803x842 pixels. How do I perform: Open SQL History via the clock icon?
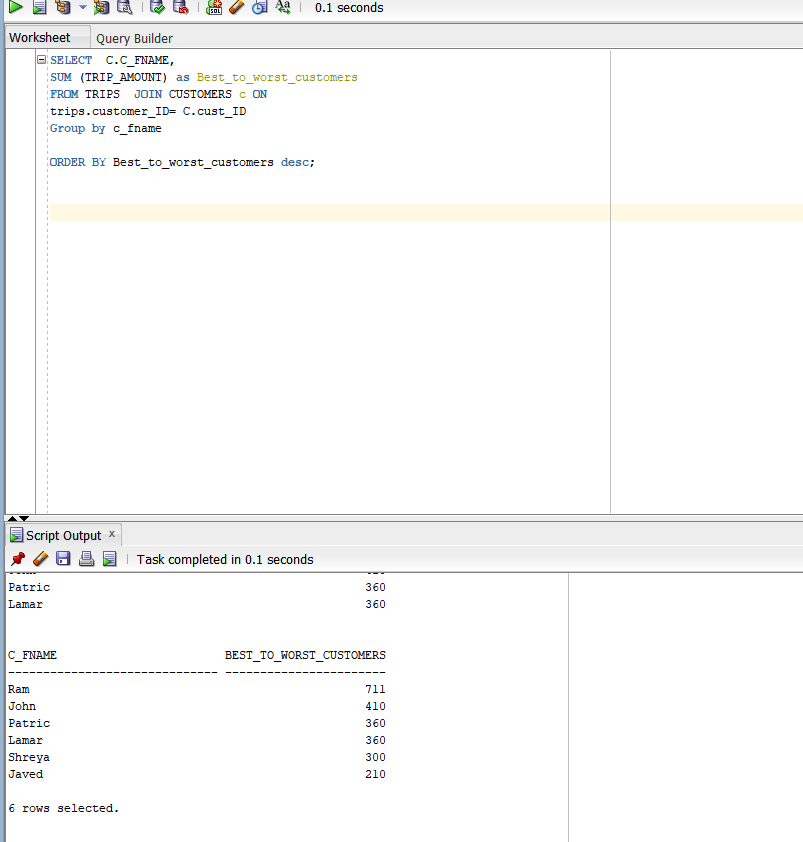(x=259, y=8)
